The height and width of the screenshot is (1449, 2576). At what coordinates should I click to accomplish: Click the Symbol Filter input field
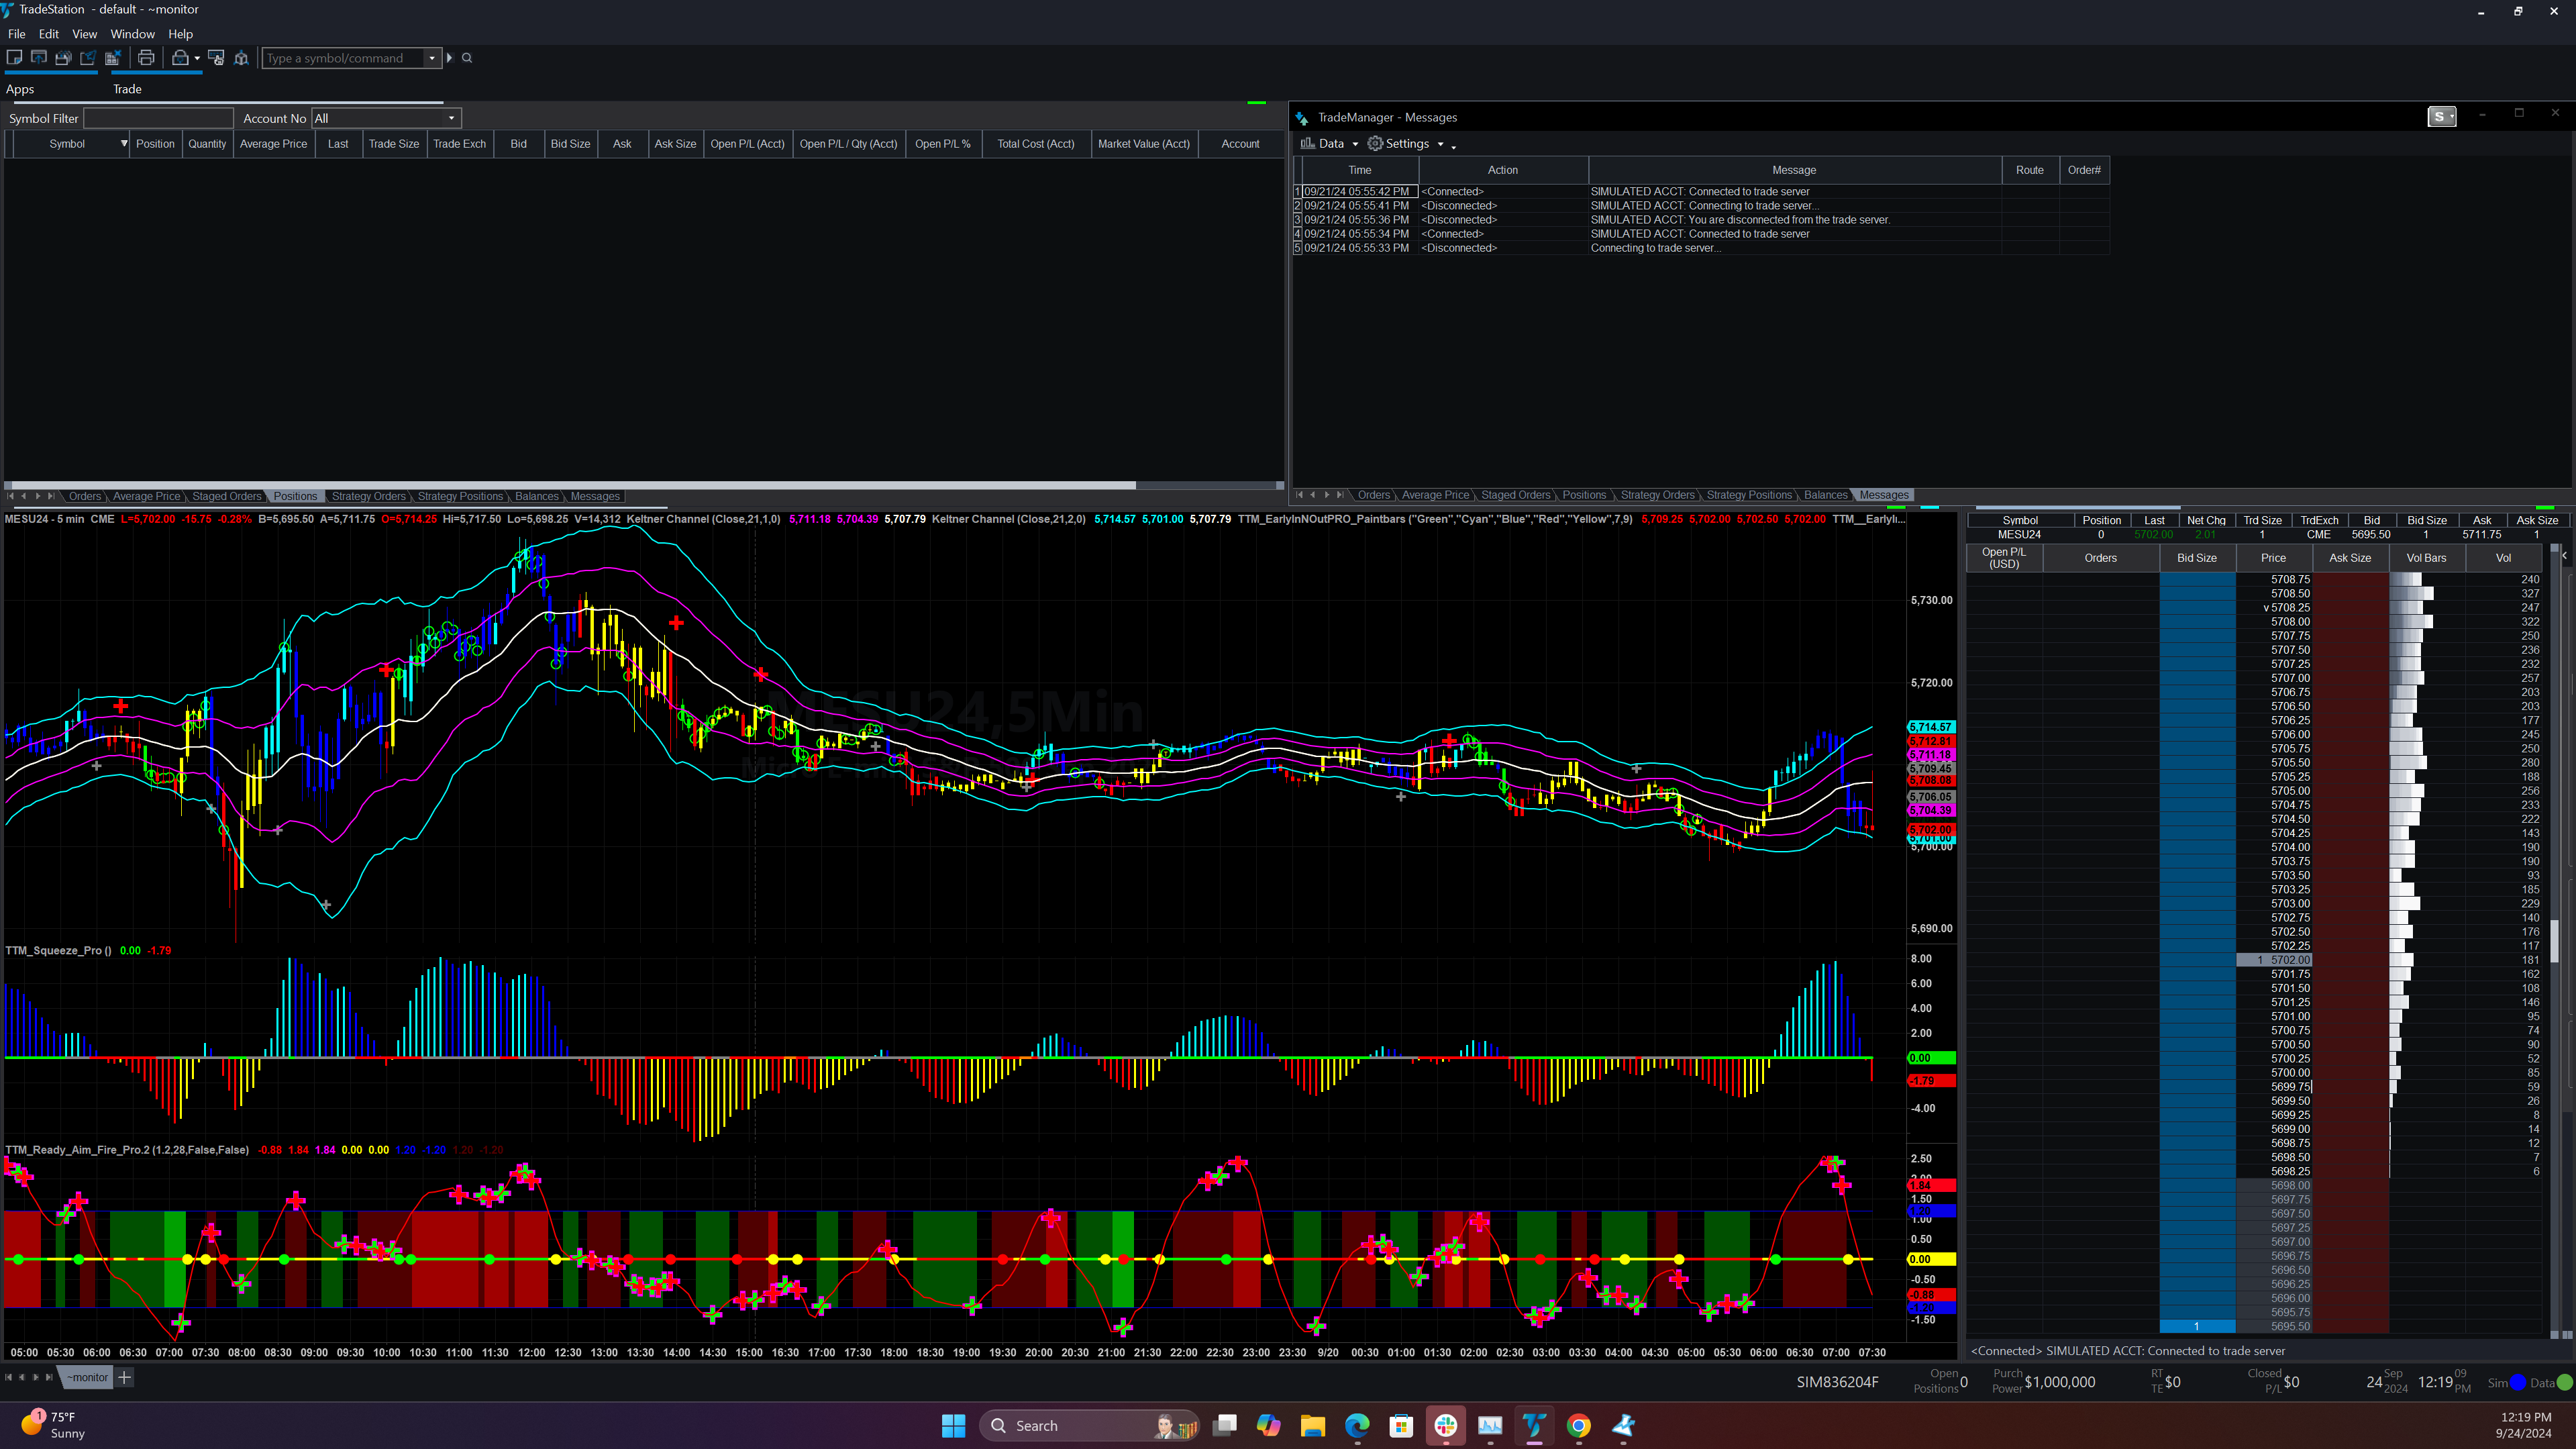pyautogui.click(x=158, y=118)
